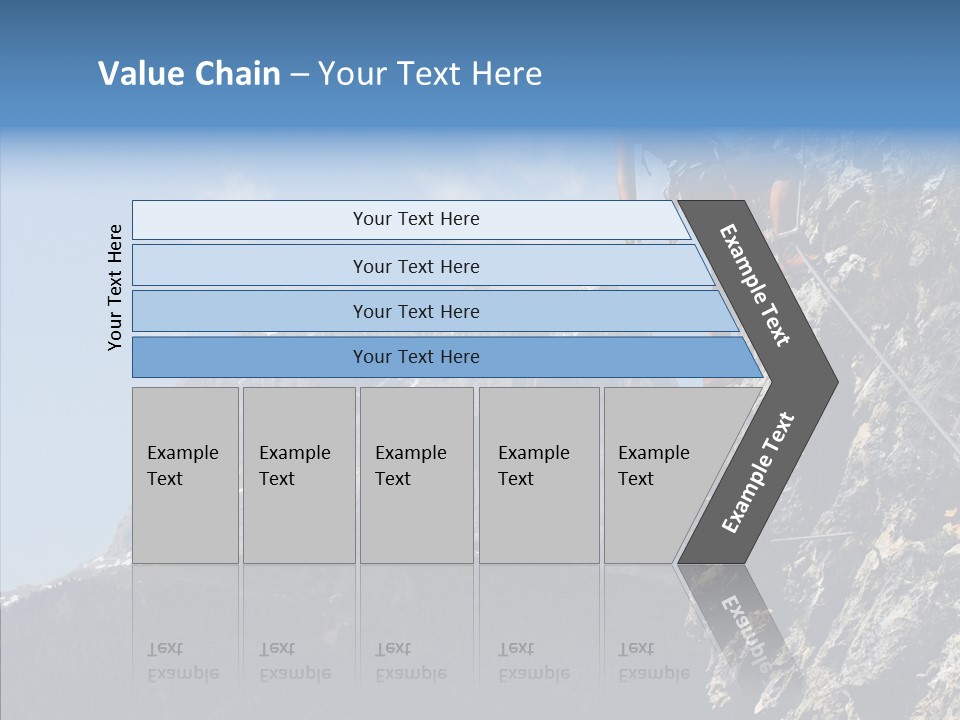960x720 pixels.
Task: Select the vertical rotated "Your Text Here" label
Action: point(116,287)
